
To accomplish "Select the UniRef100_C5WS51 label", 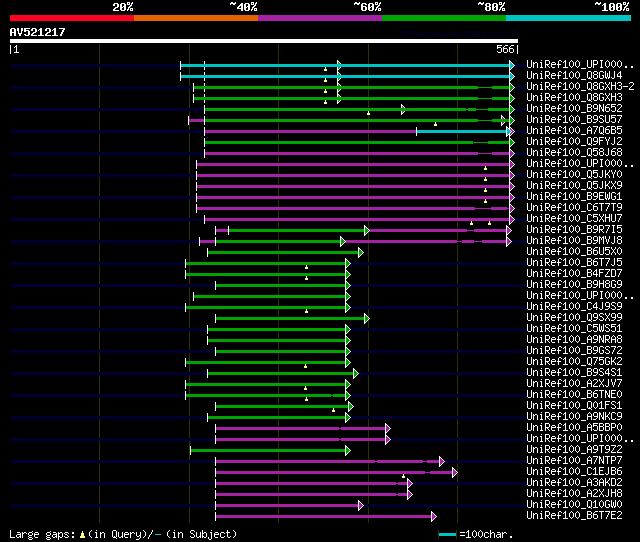I will (574, 329).
